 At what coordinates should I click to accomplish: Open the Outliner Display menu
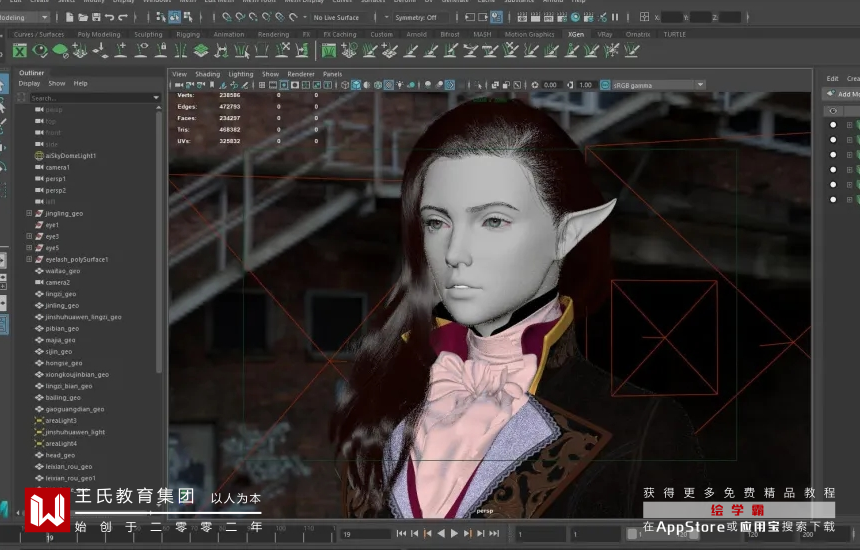tap(29, 83)
